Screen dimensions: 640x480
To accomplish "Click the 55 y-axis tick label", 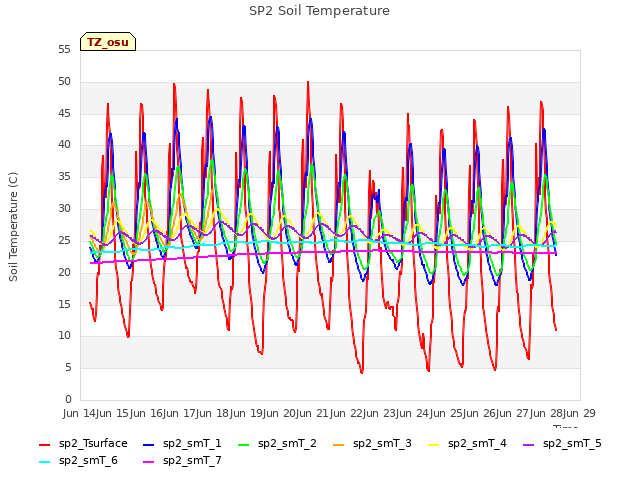I will pyautogui.click(x=64, y=49).
